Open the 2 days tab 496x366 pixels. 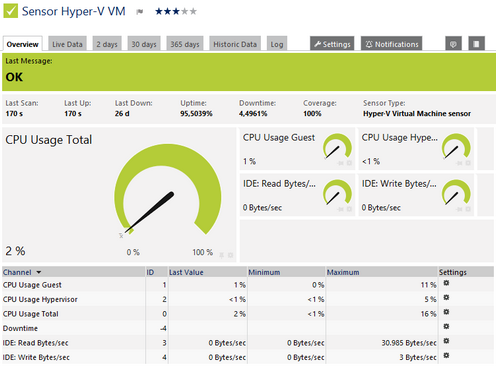click(x=107, y=44)
